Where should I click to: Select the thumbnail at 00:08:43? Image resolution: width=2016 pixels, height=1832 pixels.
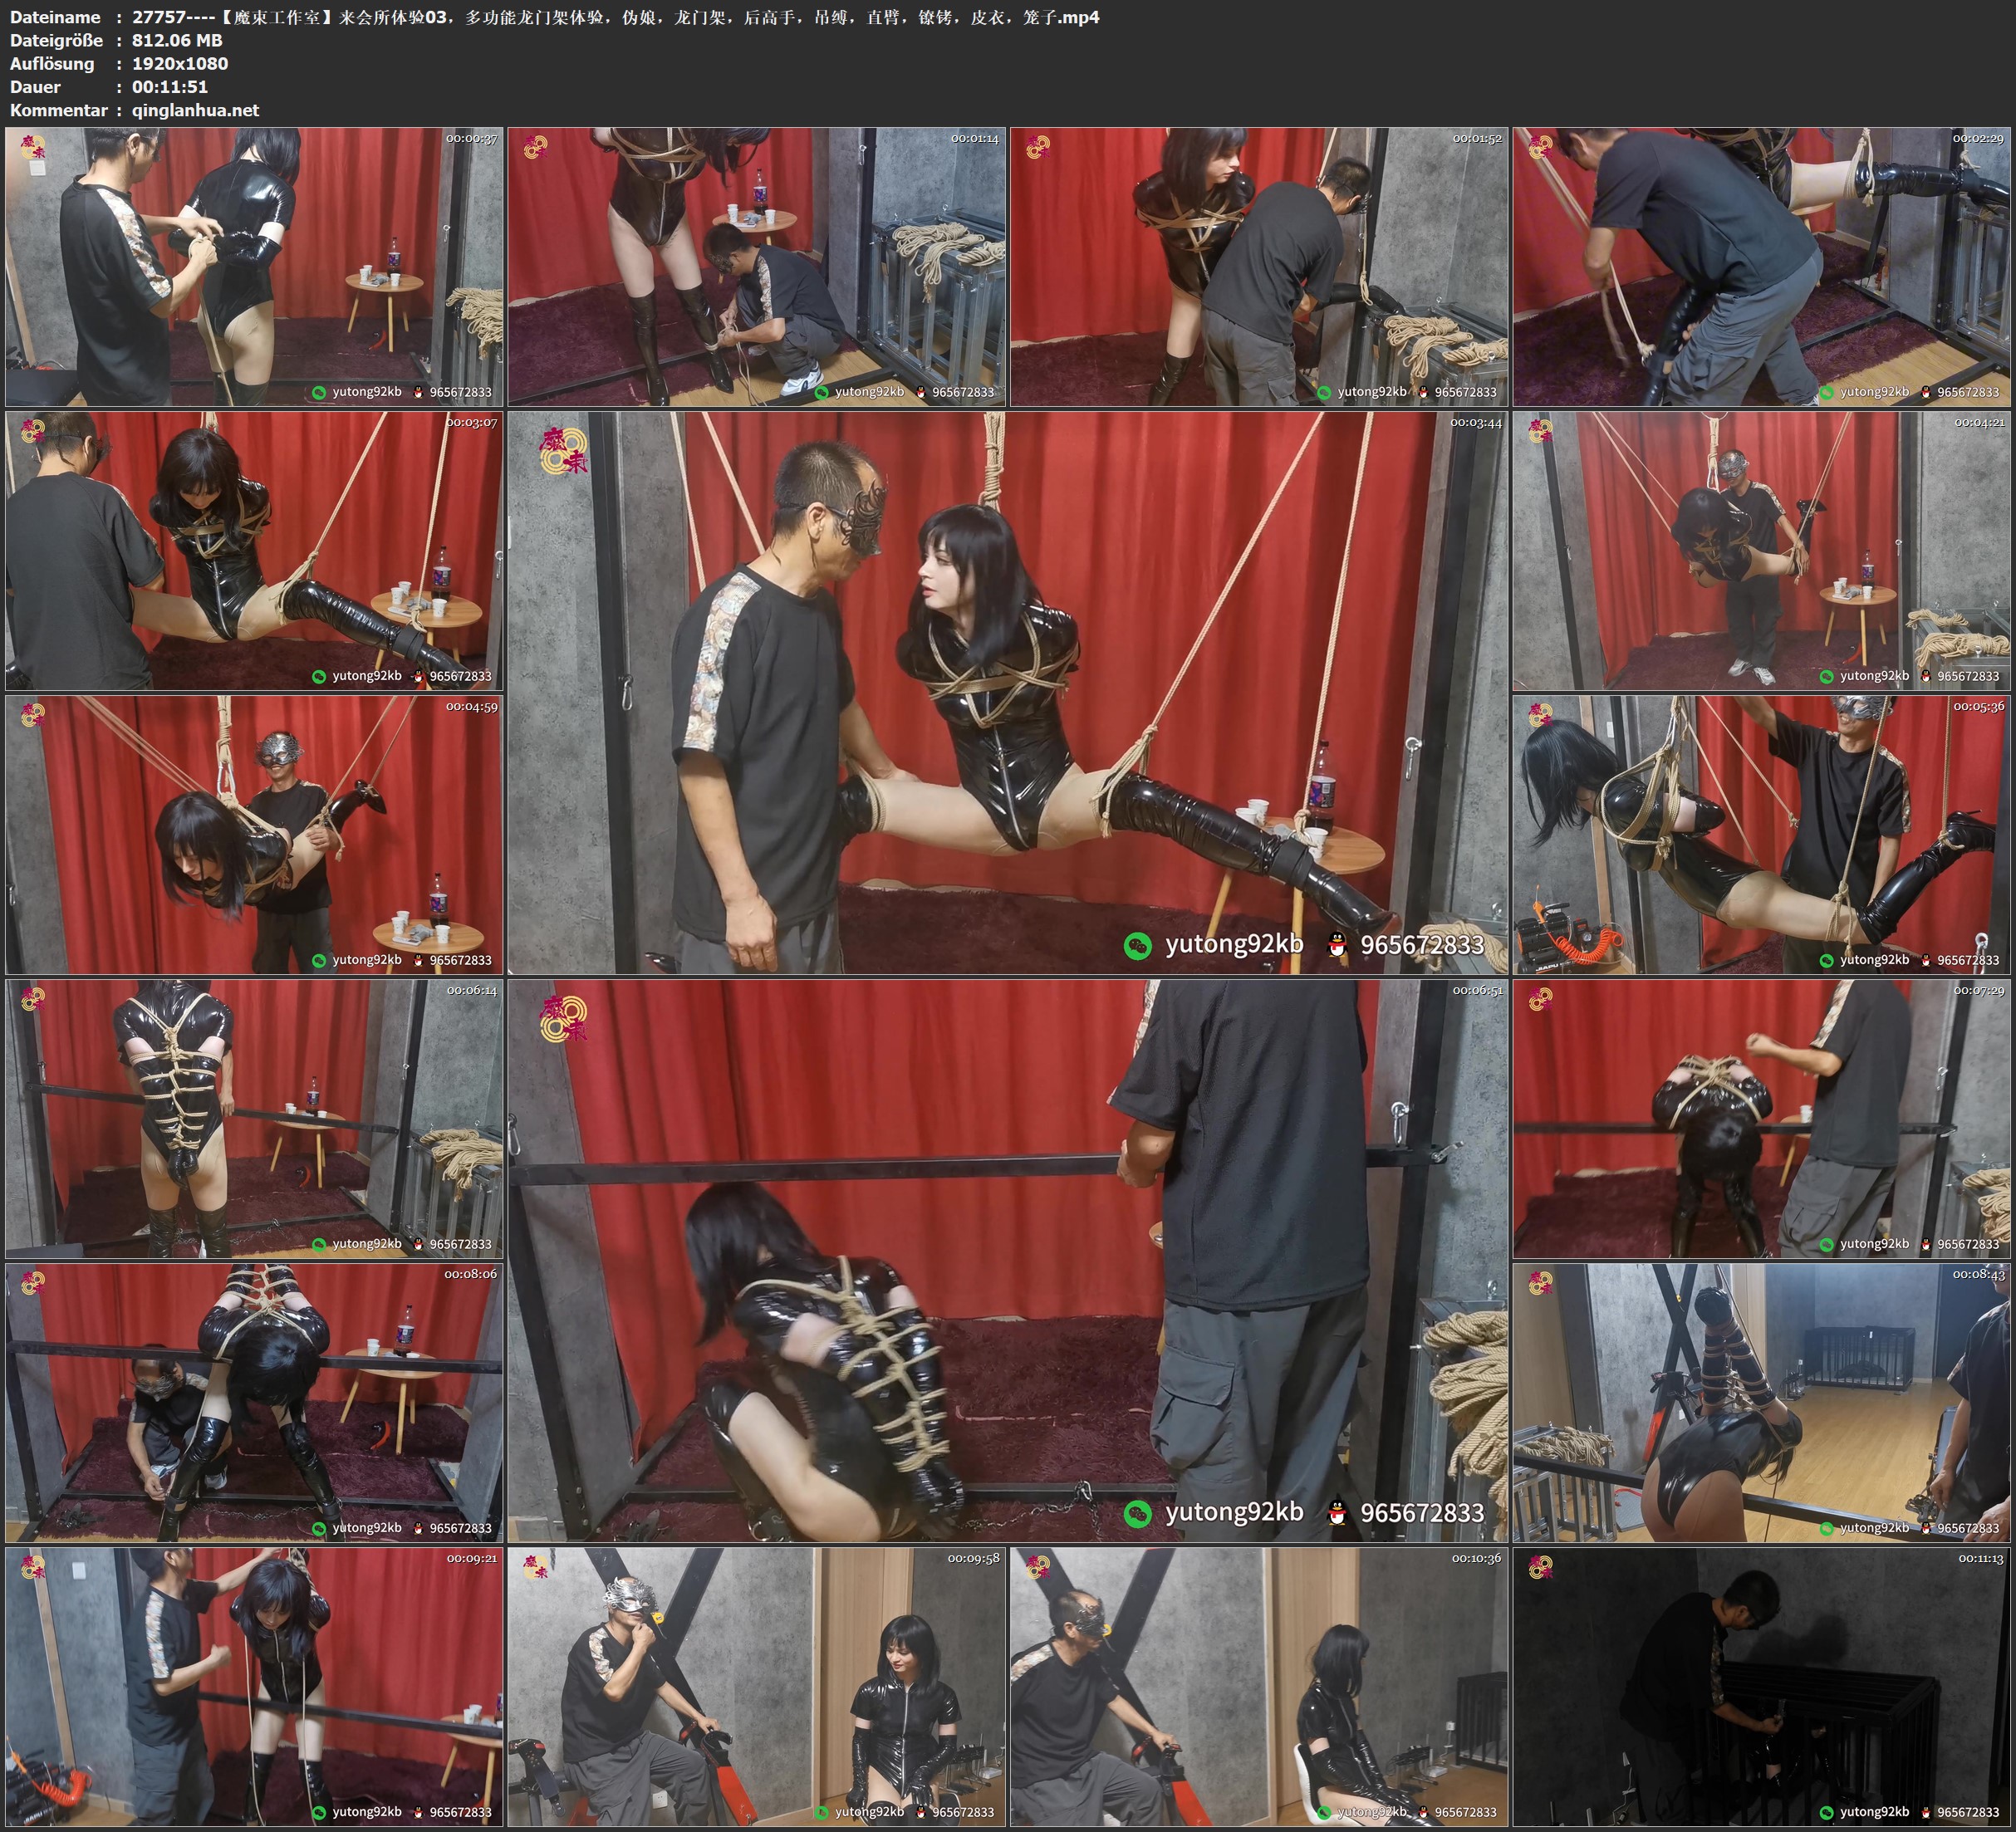point(1761,1402)
